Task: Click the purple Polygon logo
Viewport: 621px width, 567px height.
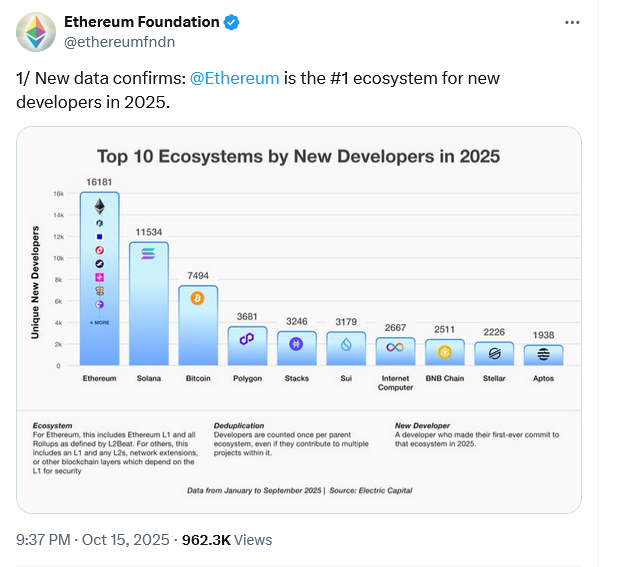Action: coord(246,340)
